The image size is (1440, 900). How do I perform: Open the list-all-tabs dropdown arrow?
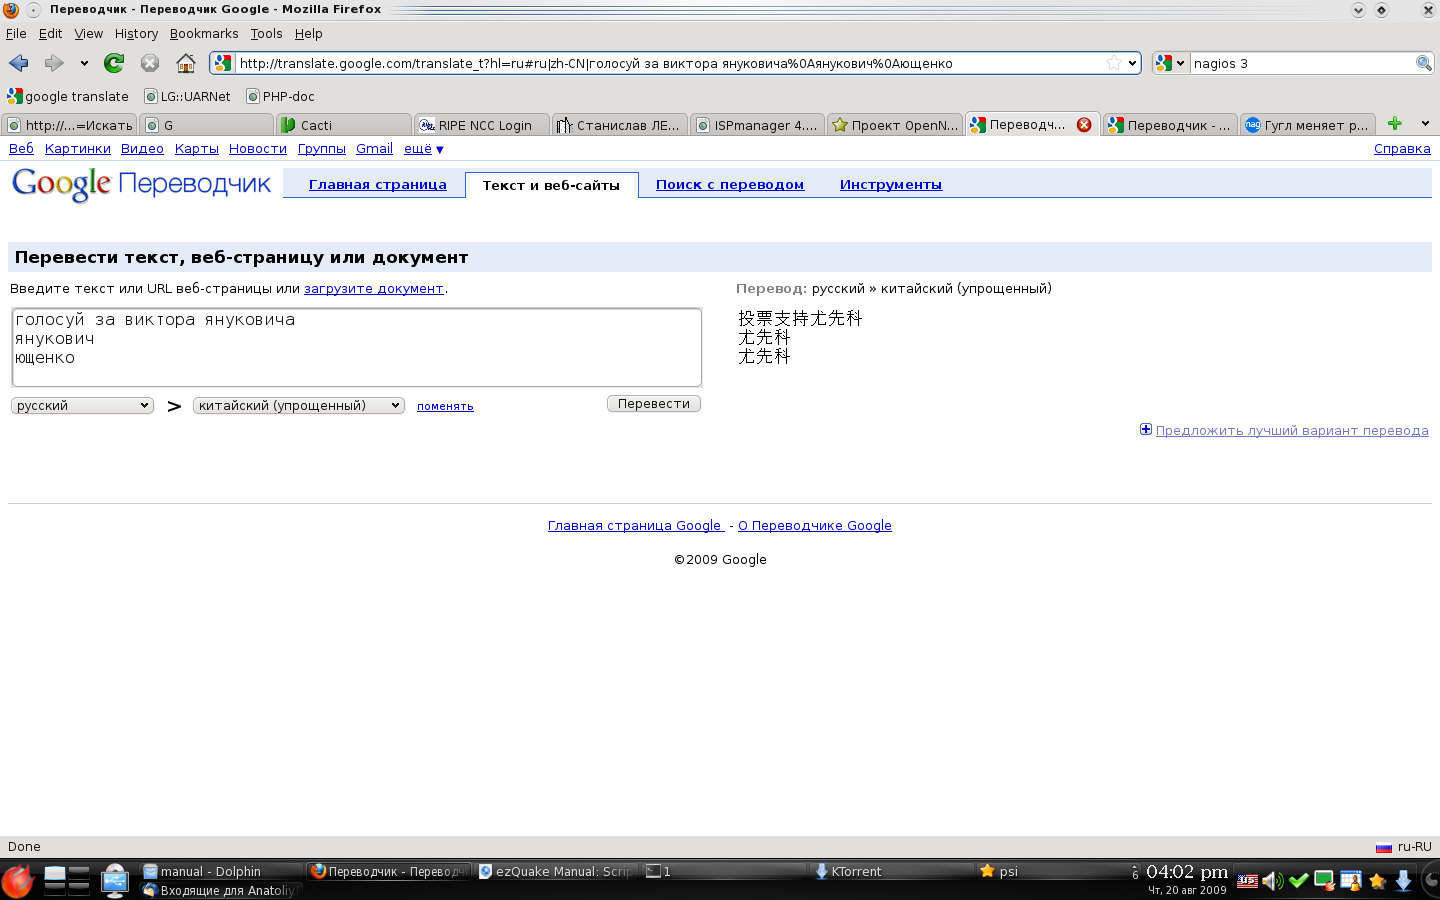[x=1425, y=124]
